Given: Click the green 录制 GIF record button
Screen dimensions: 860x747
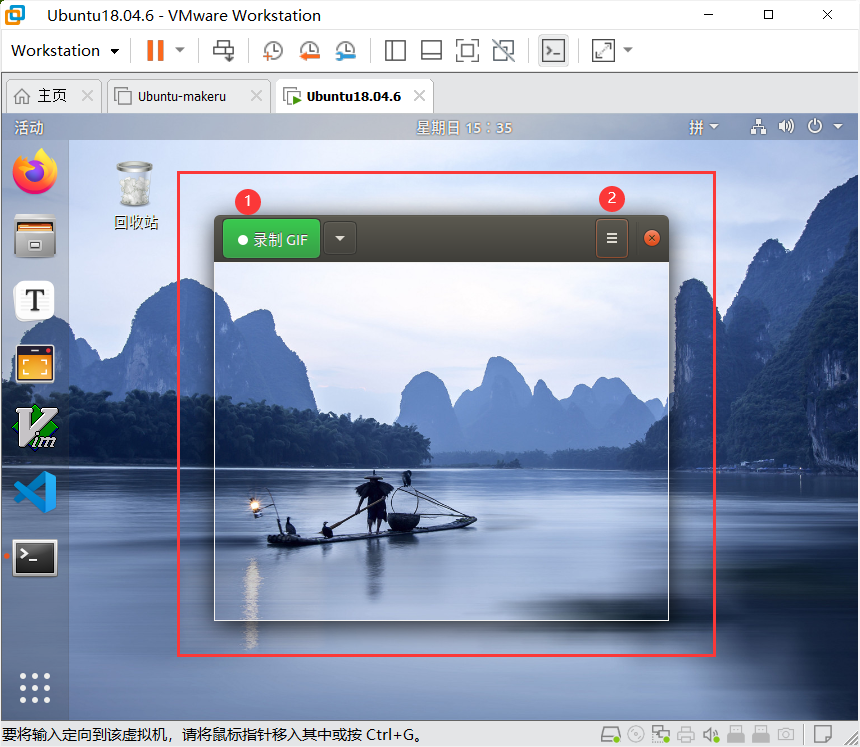Looking at the screenshot, I should click(x=271, y=240).
